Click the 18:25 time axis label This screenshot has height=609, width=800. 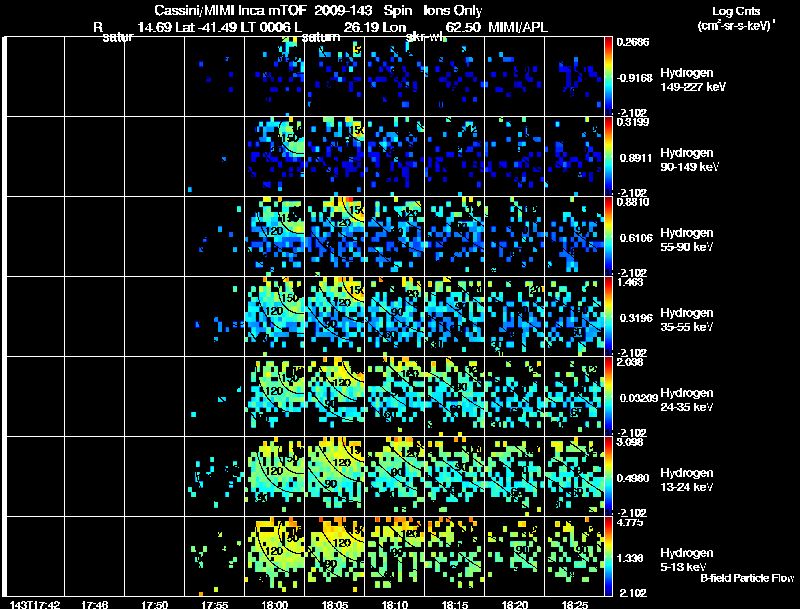click(x=574, y=605)
